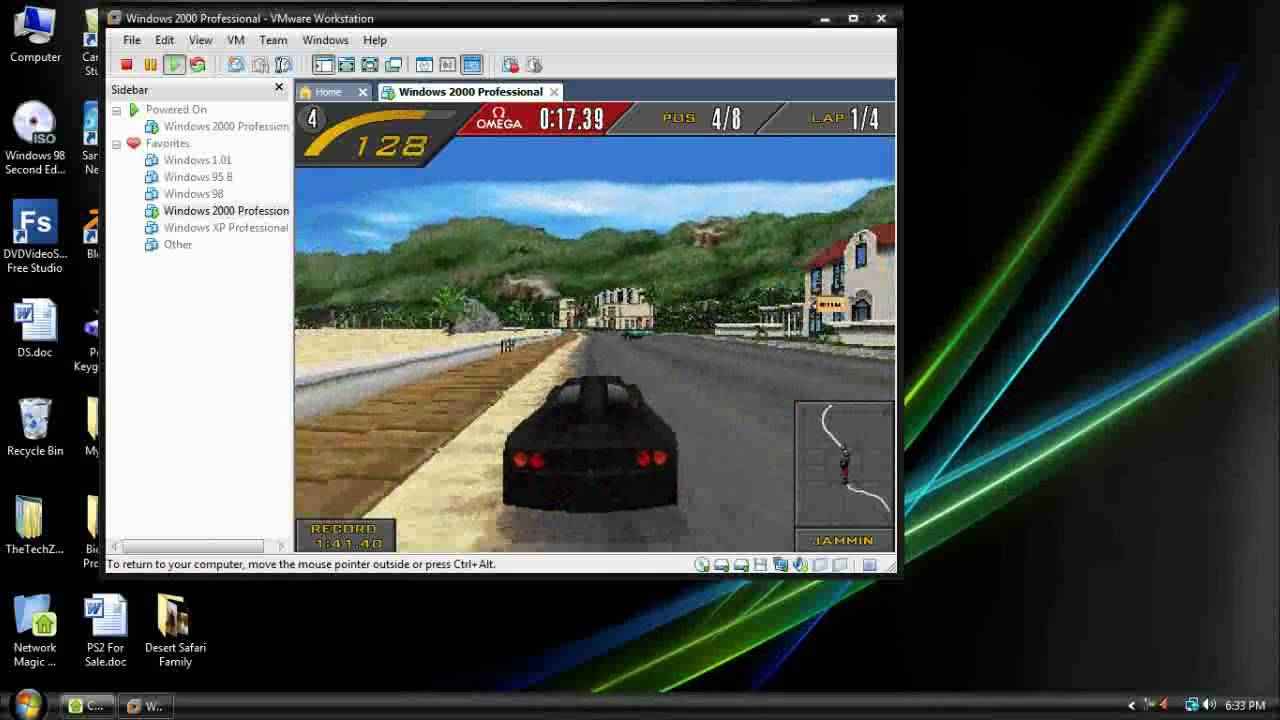This screenshot has width=1280, height=720.
Task: Open the Team menu
Action: click(x=273, y=40)
